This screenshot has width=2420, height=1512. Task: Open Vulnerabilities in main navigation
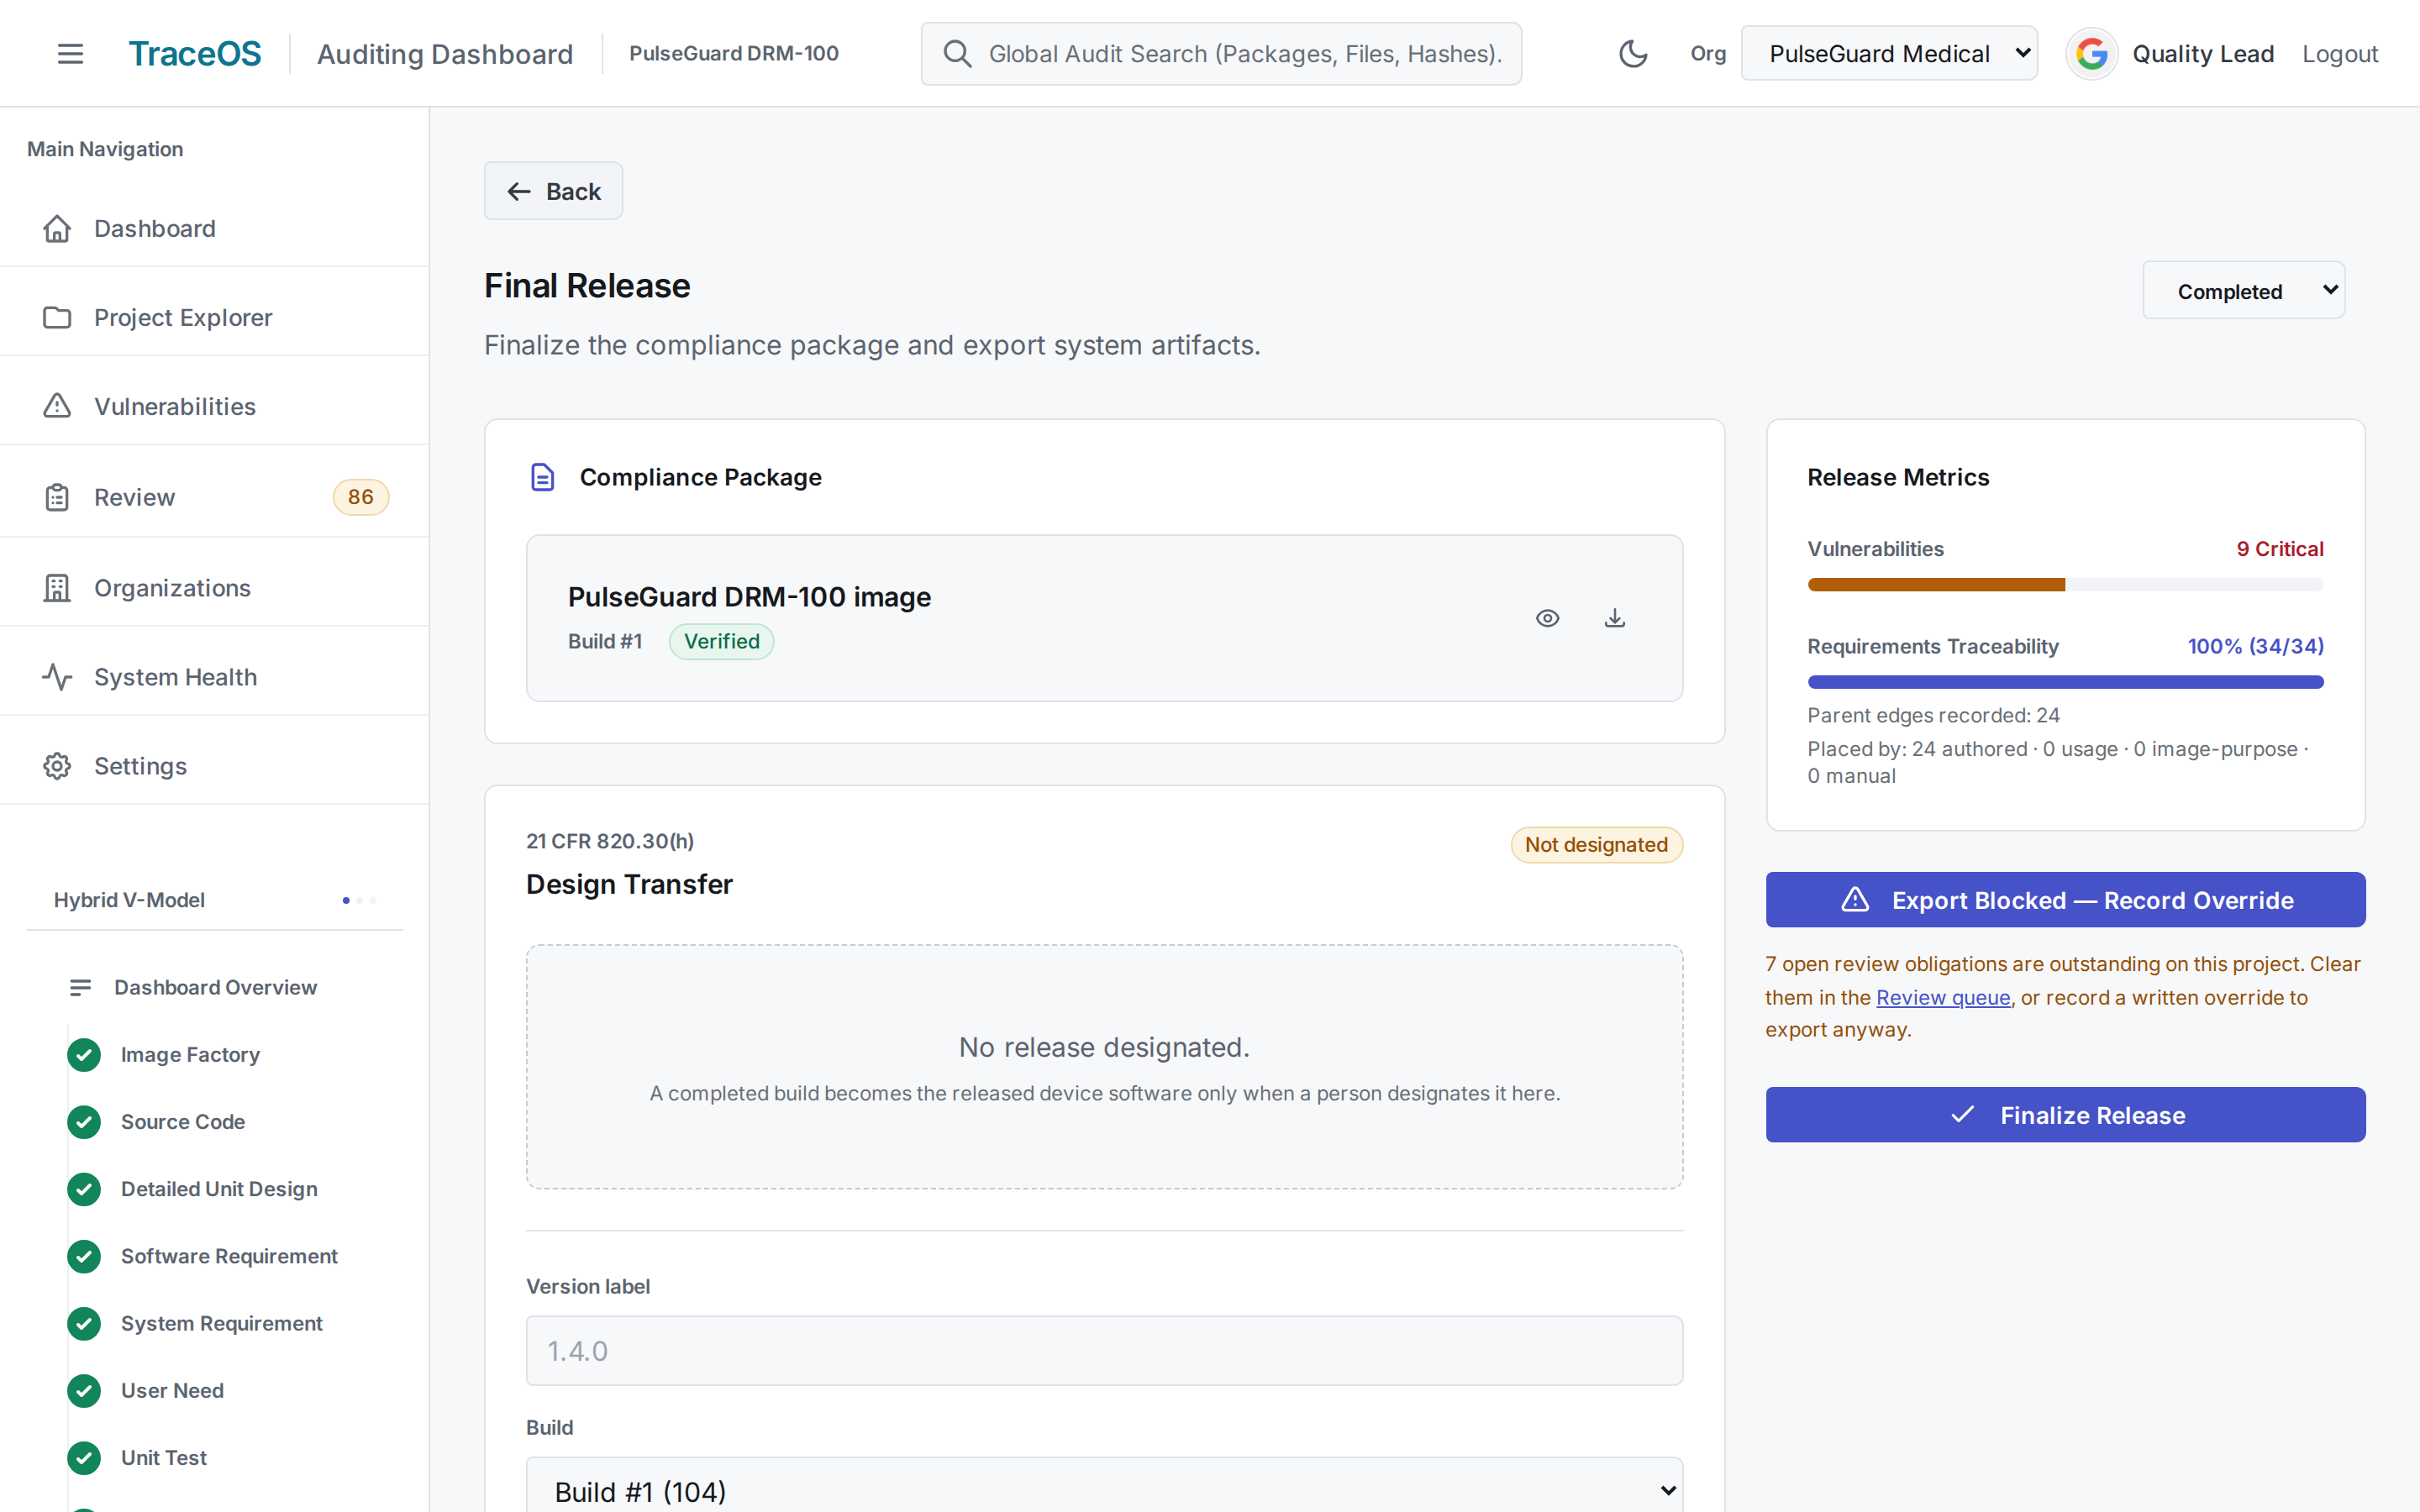(215, 406)
